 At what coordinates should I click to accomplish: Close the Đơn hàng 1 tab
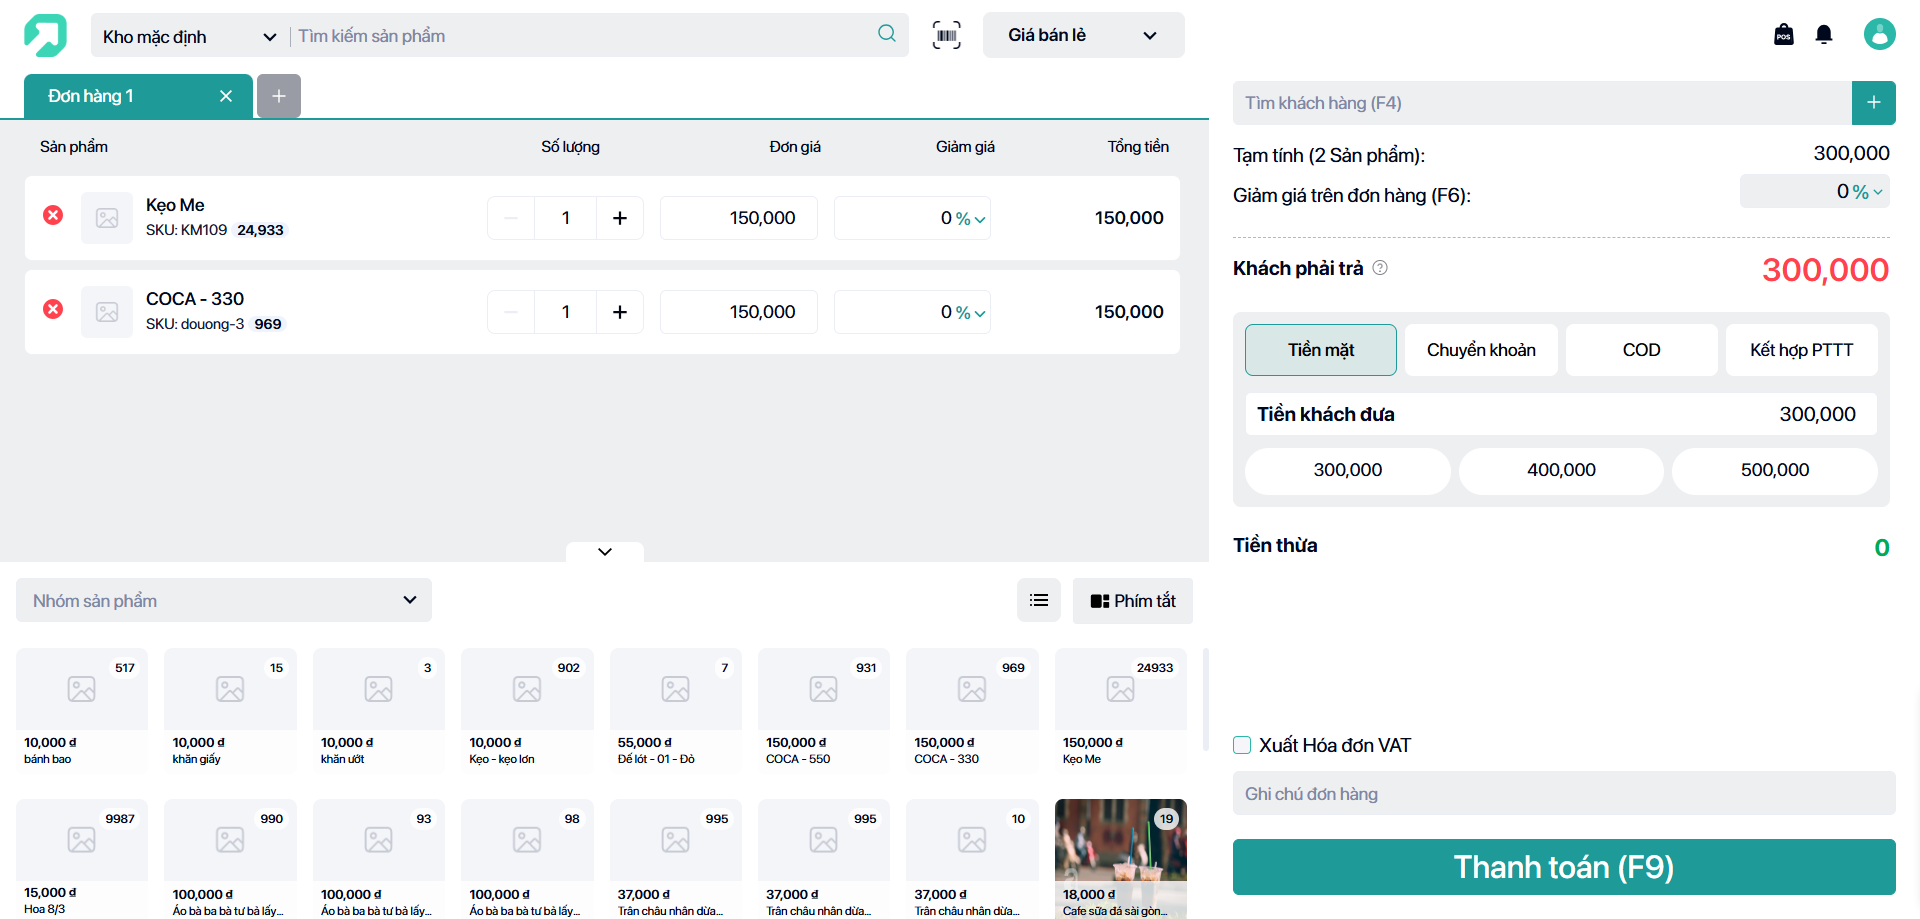tap(226, 96)
